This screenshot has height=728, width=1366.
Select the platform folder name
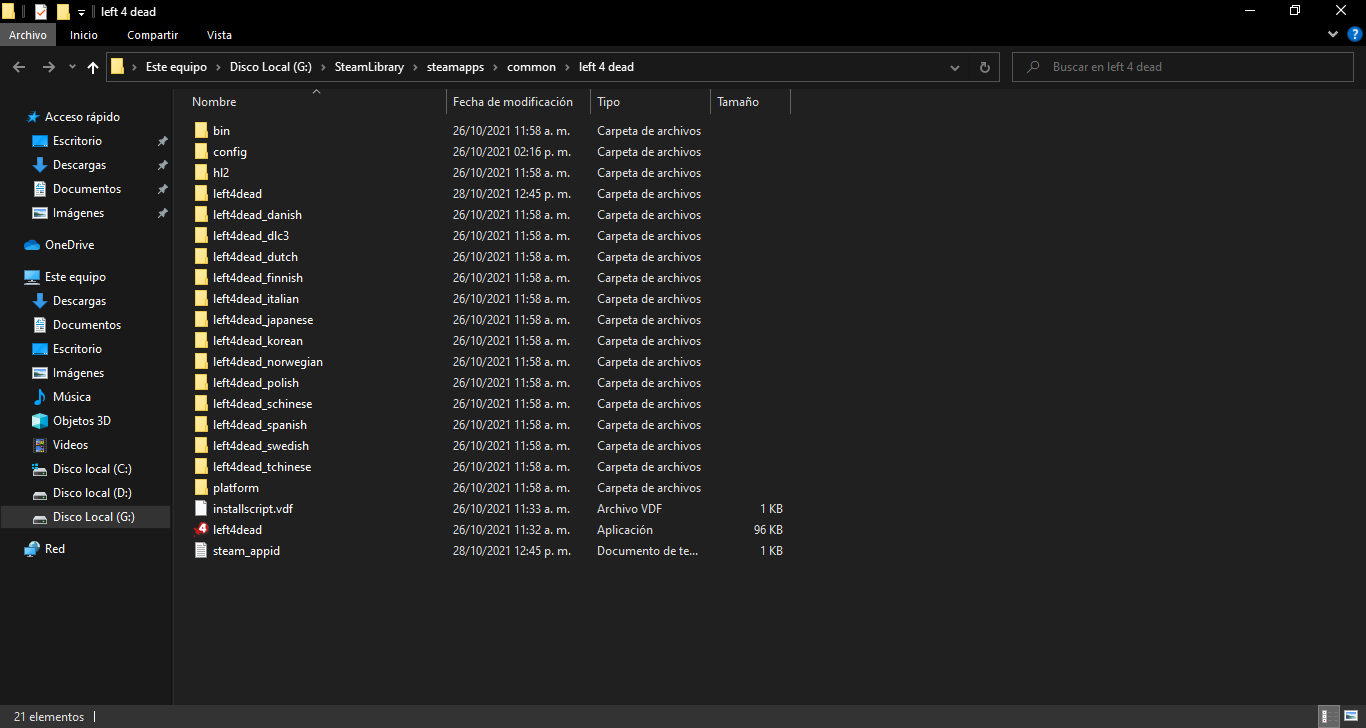click(x=236, y=488)
